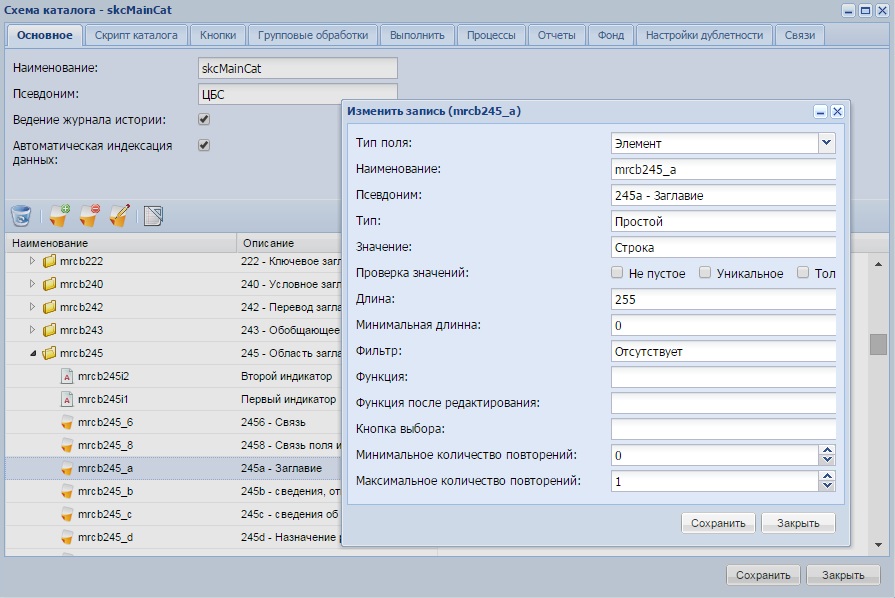Open the Процессы tab

coord(491,35)
